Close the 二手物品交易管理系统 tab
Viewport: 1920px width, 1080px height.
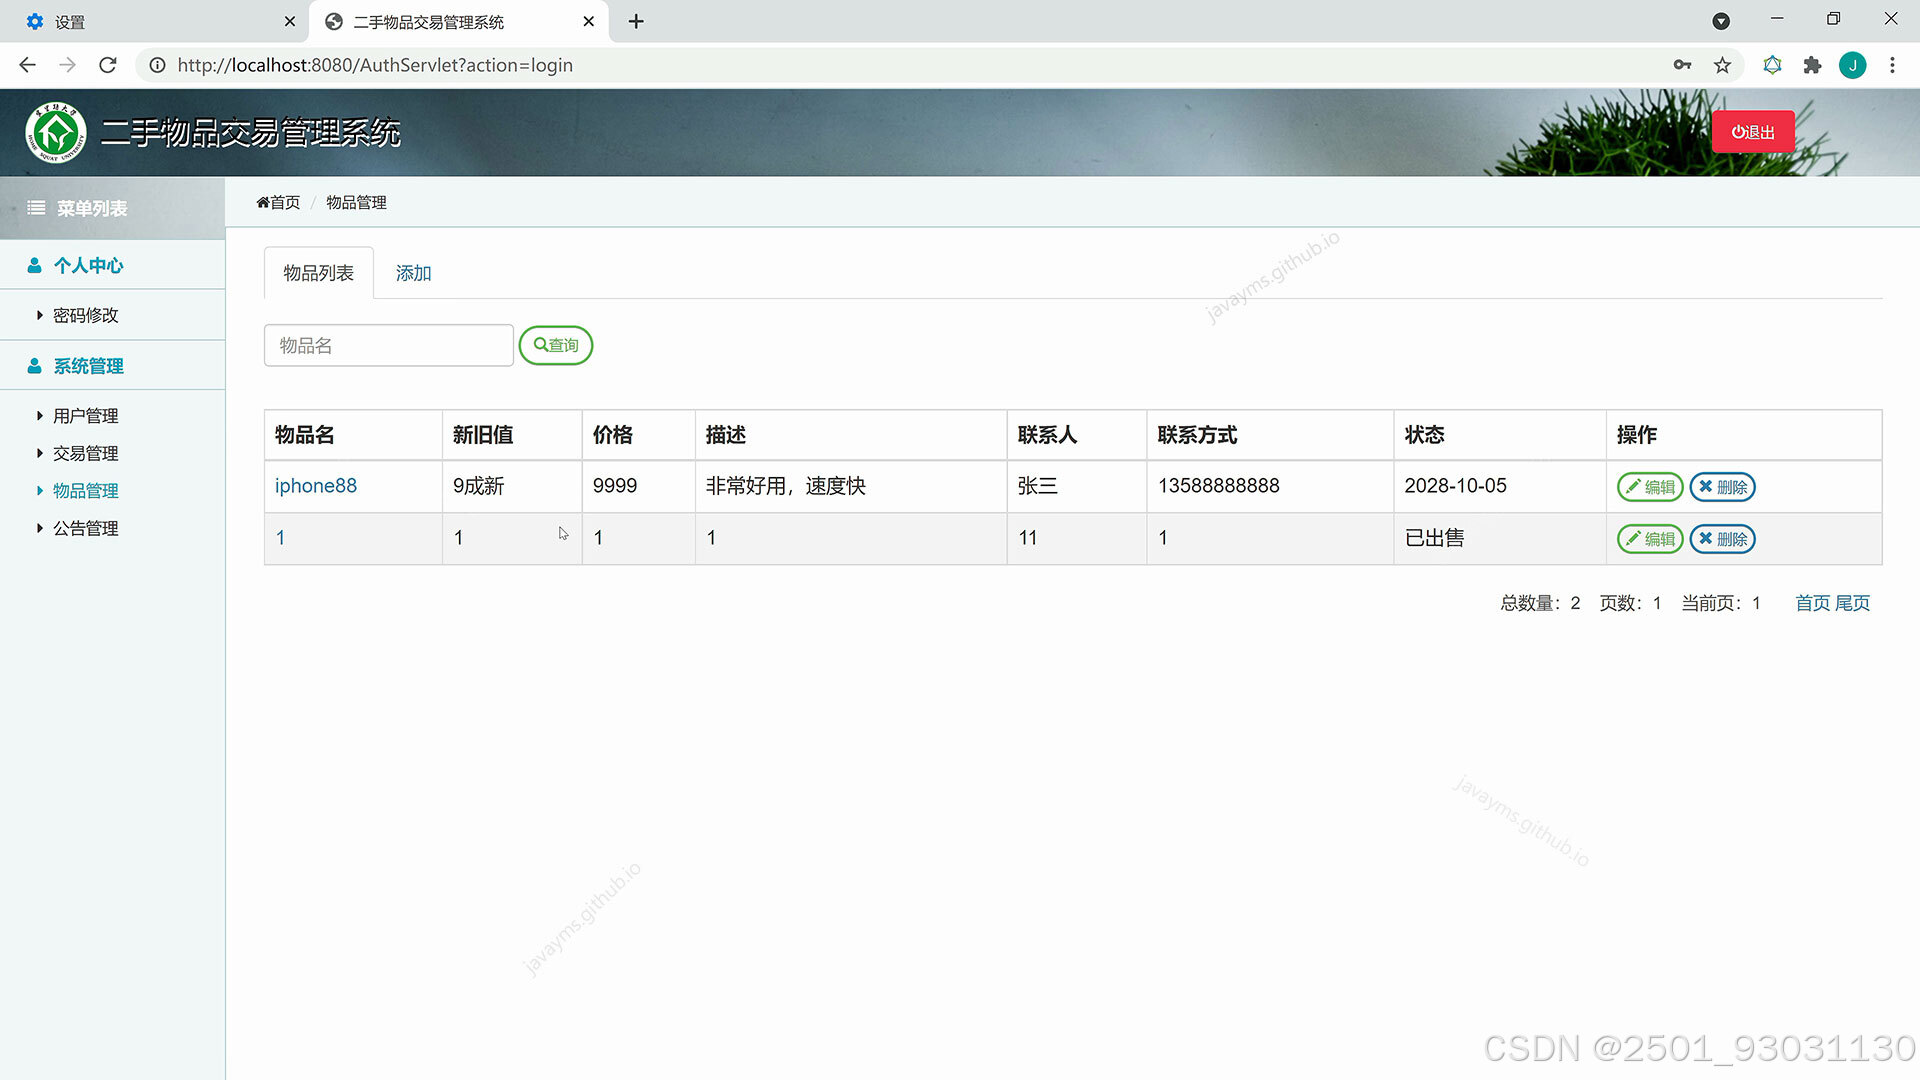coord(589,21)
